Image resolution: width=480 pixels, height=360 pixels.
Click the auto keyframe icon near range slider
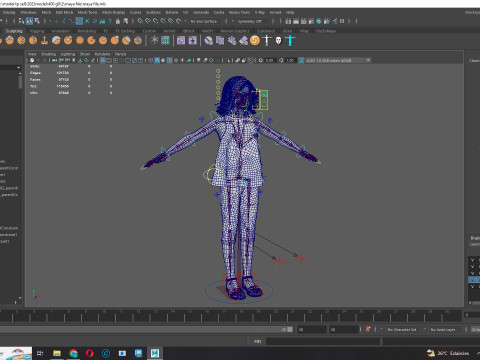[368, 329]
